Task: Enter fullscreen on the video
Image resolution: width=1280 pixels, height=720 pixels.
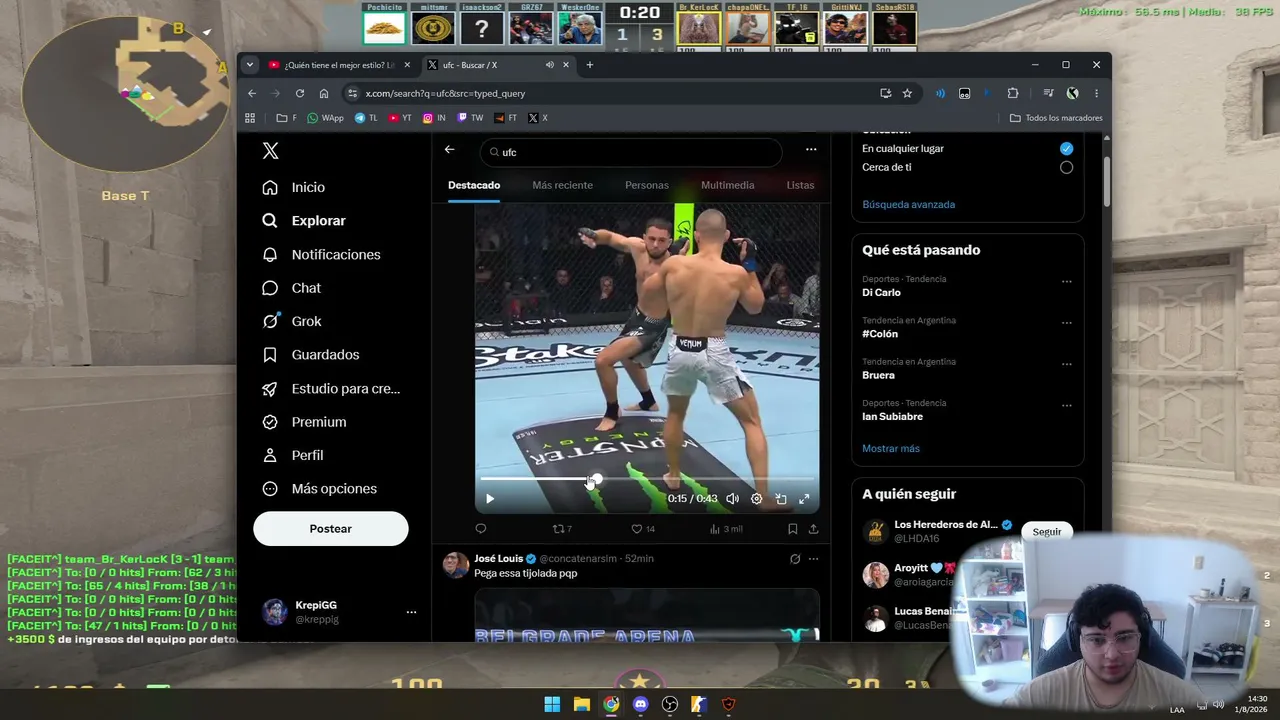Action: (804, 499)
